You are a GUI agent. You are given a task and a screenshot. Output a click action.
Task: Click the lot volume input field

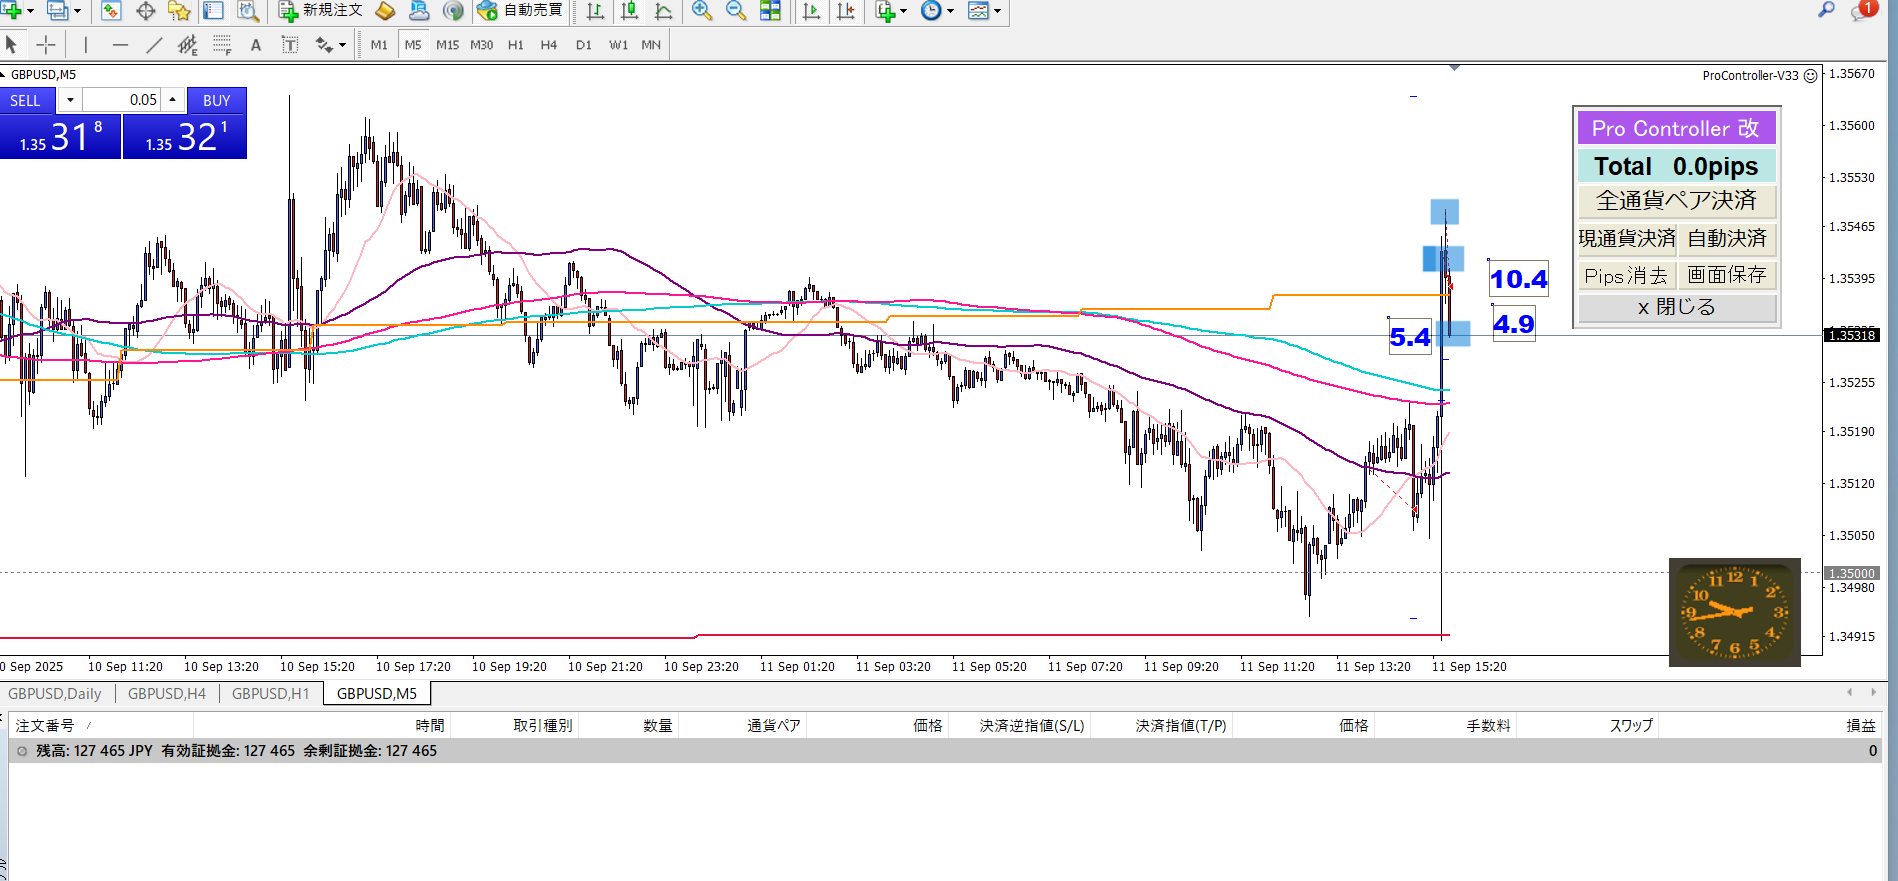pyautogui.click(x=121, y=100)
